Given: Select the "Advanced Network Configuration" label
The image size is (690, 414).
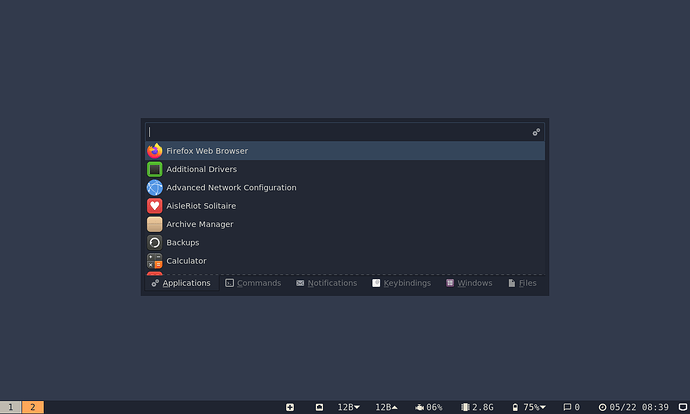Looking at the screenshot, I should click(231, 188).
